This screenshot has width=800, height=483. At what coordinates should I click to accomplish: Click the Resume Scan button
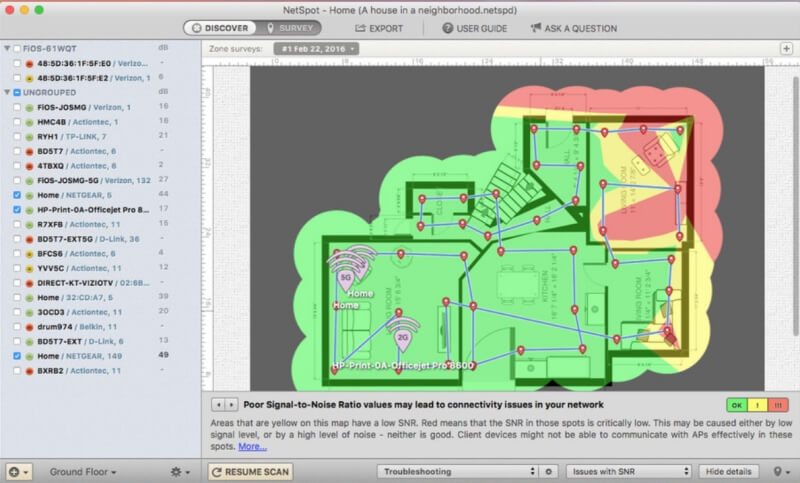click(250, 472)
